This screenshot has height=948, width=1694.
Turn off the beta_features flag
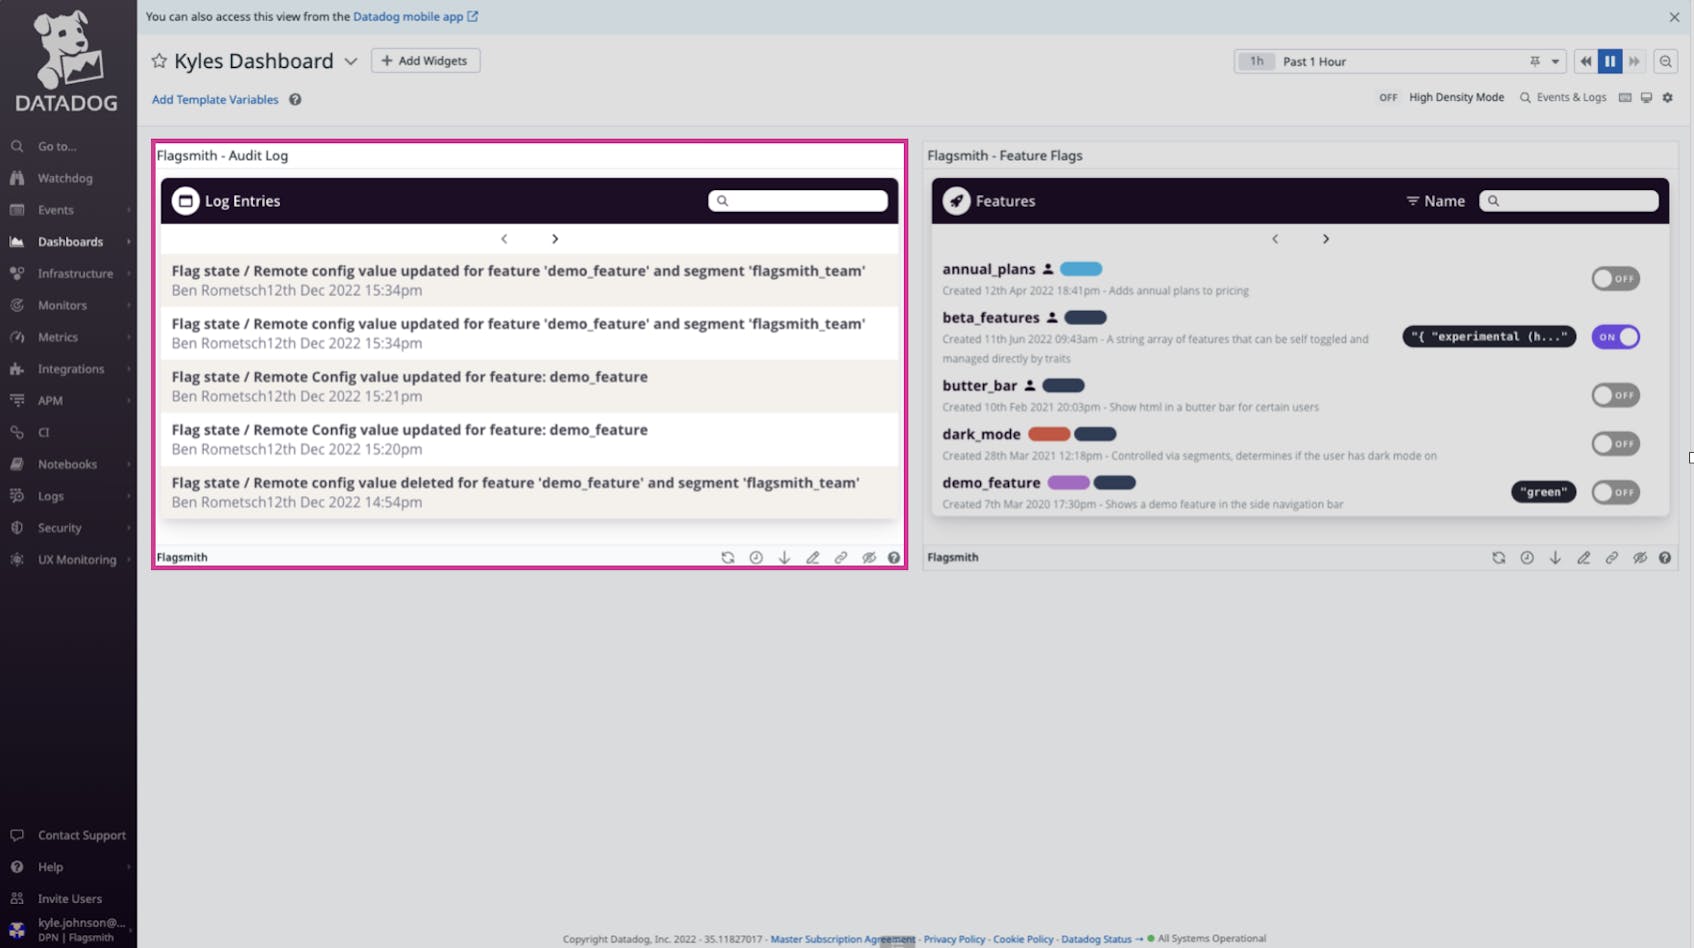(1615, 337)
